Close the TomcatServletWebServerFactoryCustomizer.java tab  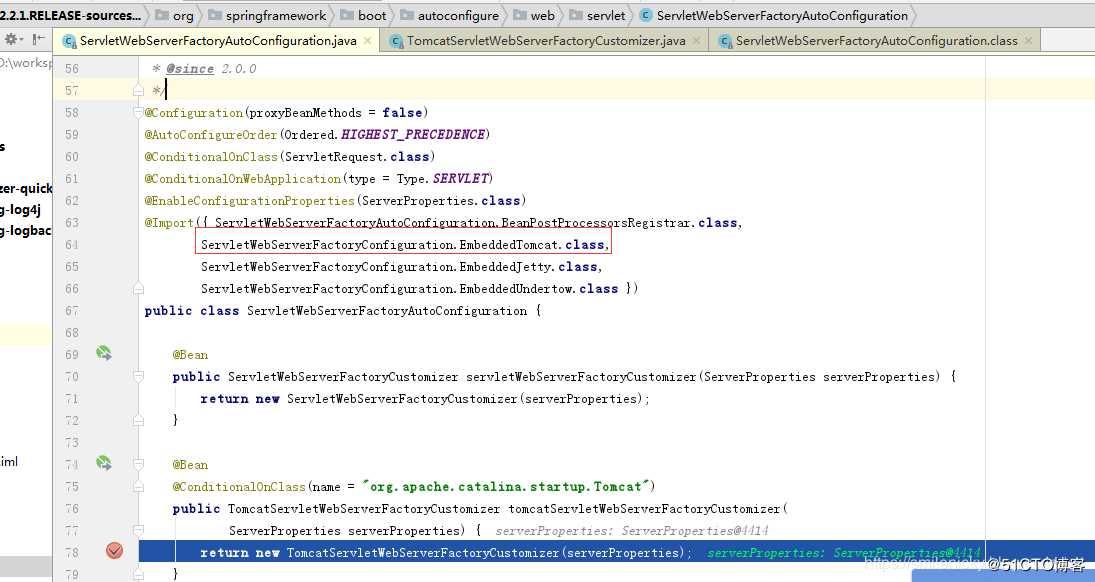pos(698,42)
